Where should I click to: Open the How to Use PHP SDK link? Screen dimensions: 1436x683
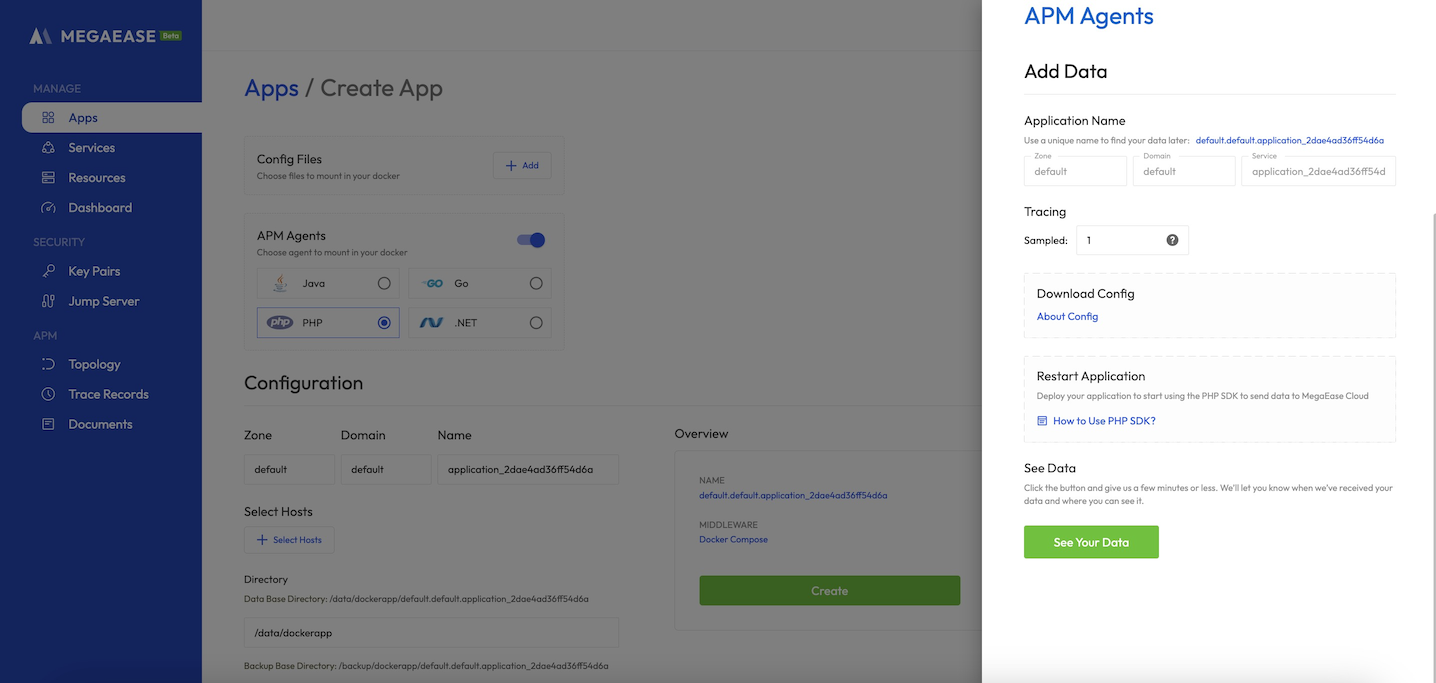(x=1104, y=421)
